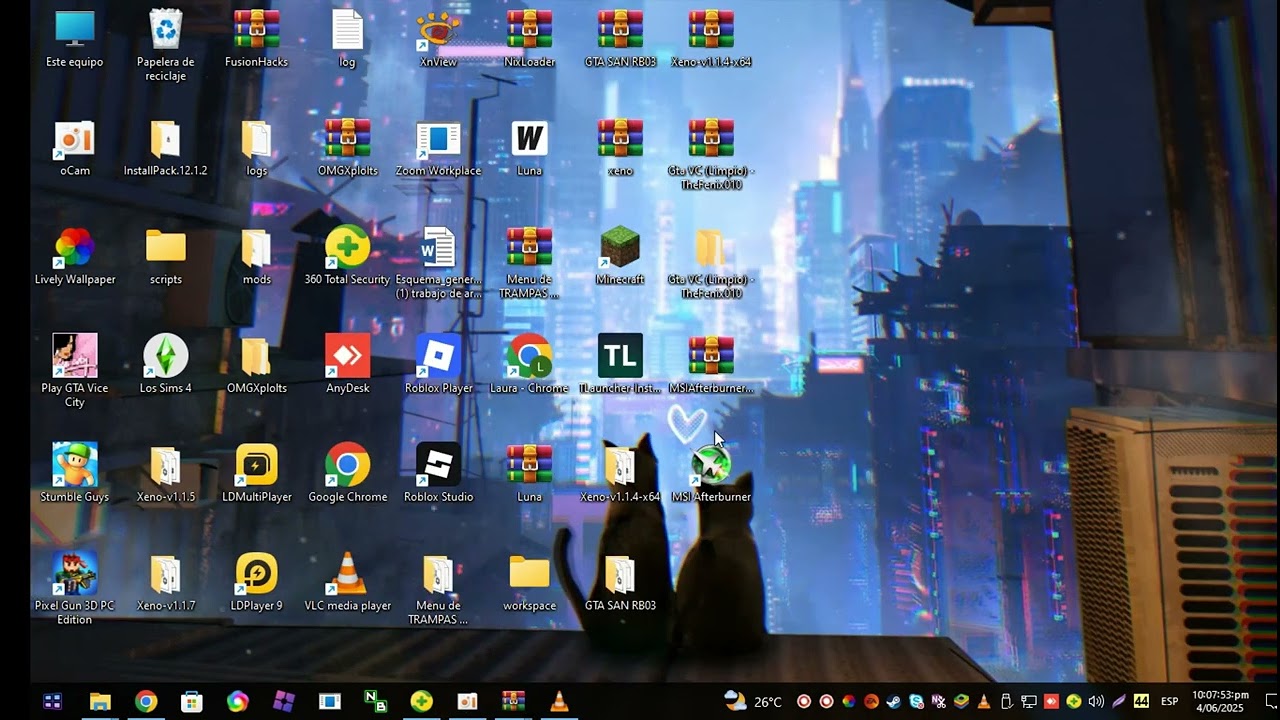
Task: Launch LDMultiPlayer
Action: (257, 473)
